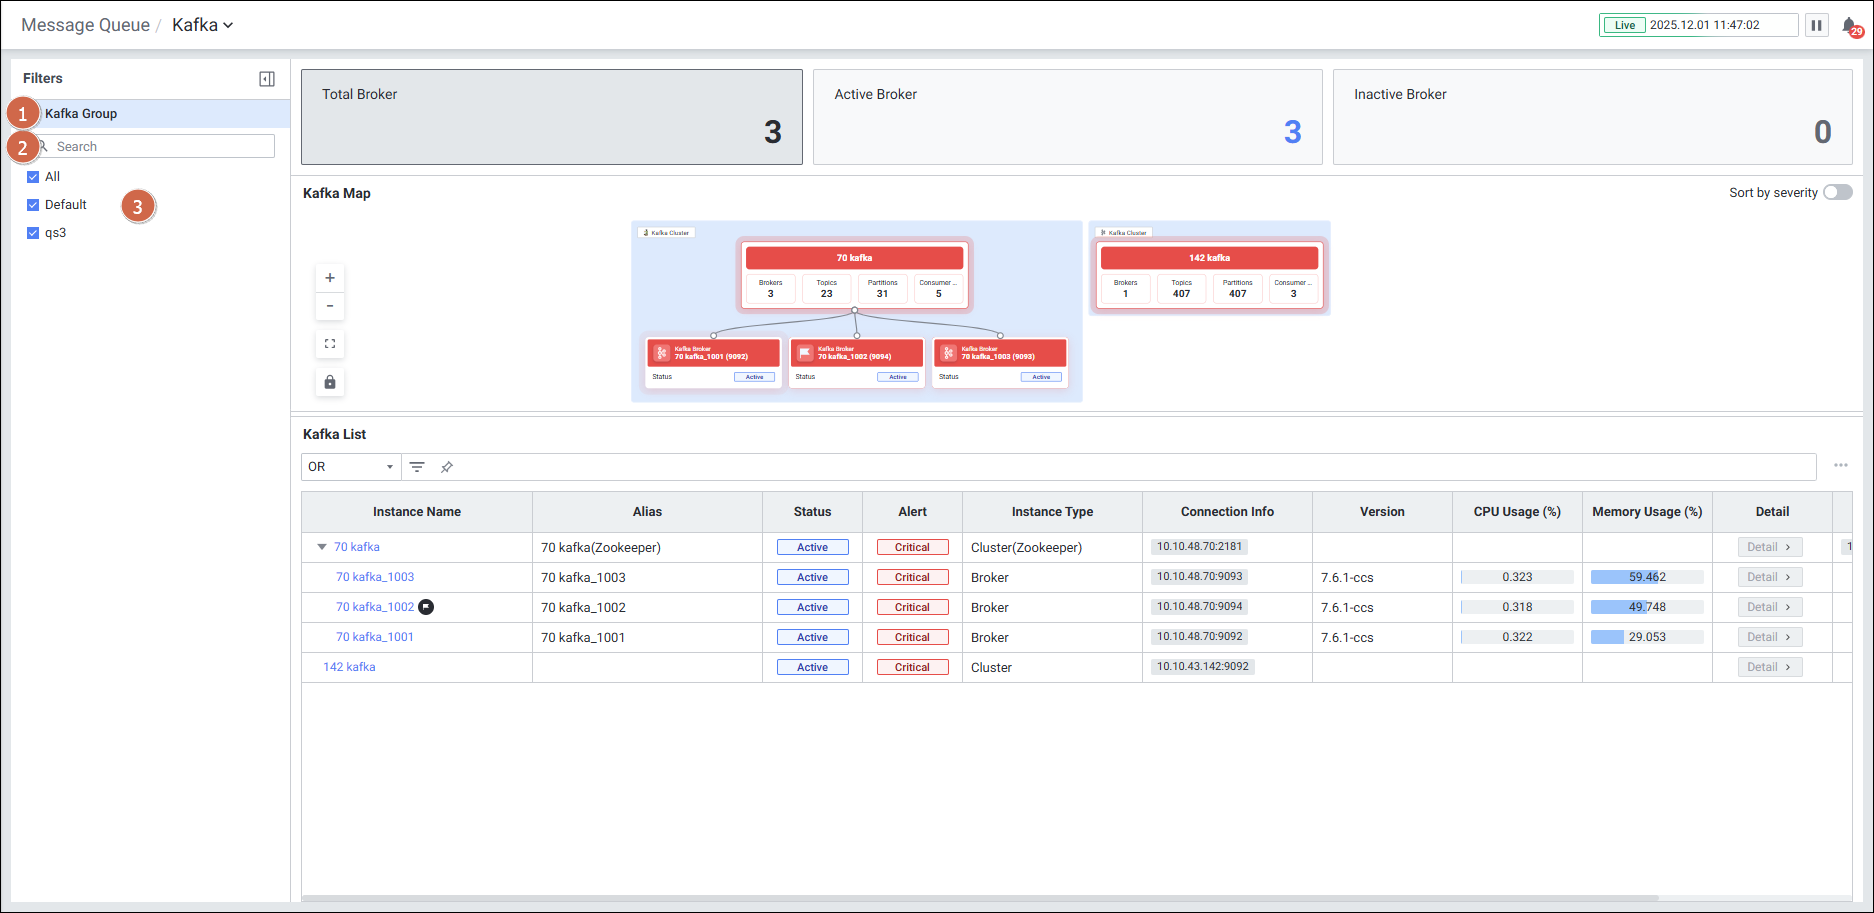This screenshot has height=913, width=1874.
Task: Uncheck the qs3 Kafka group
Action: pos(33,233)
